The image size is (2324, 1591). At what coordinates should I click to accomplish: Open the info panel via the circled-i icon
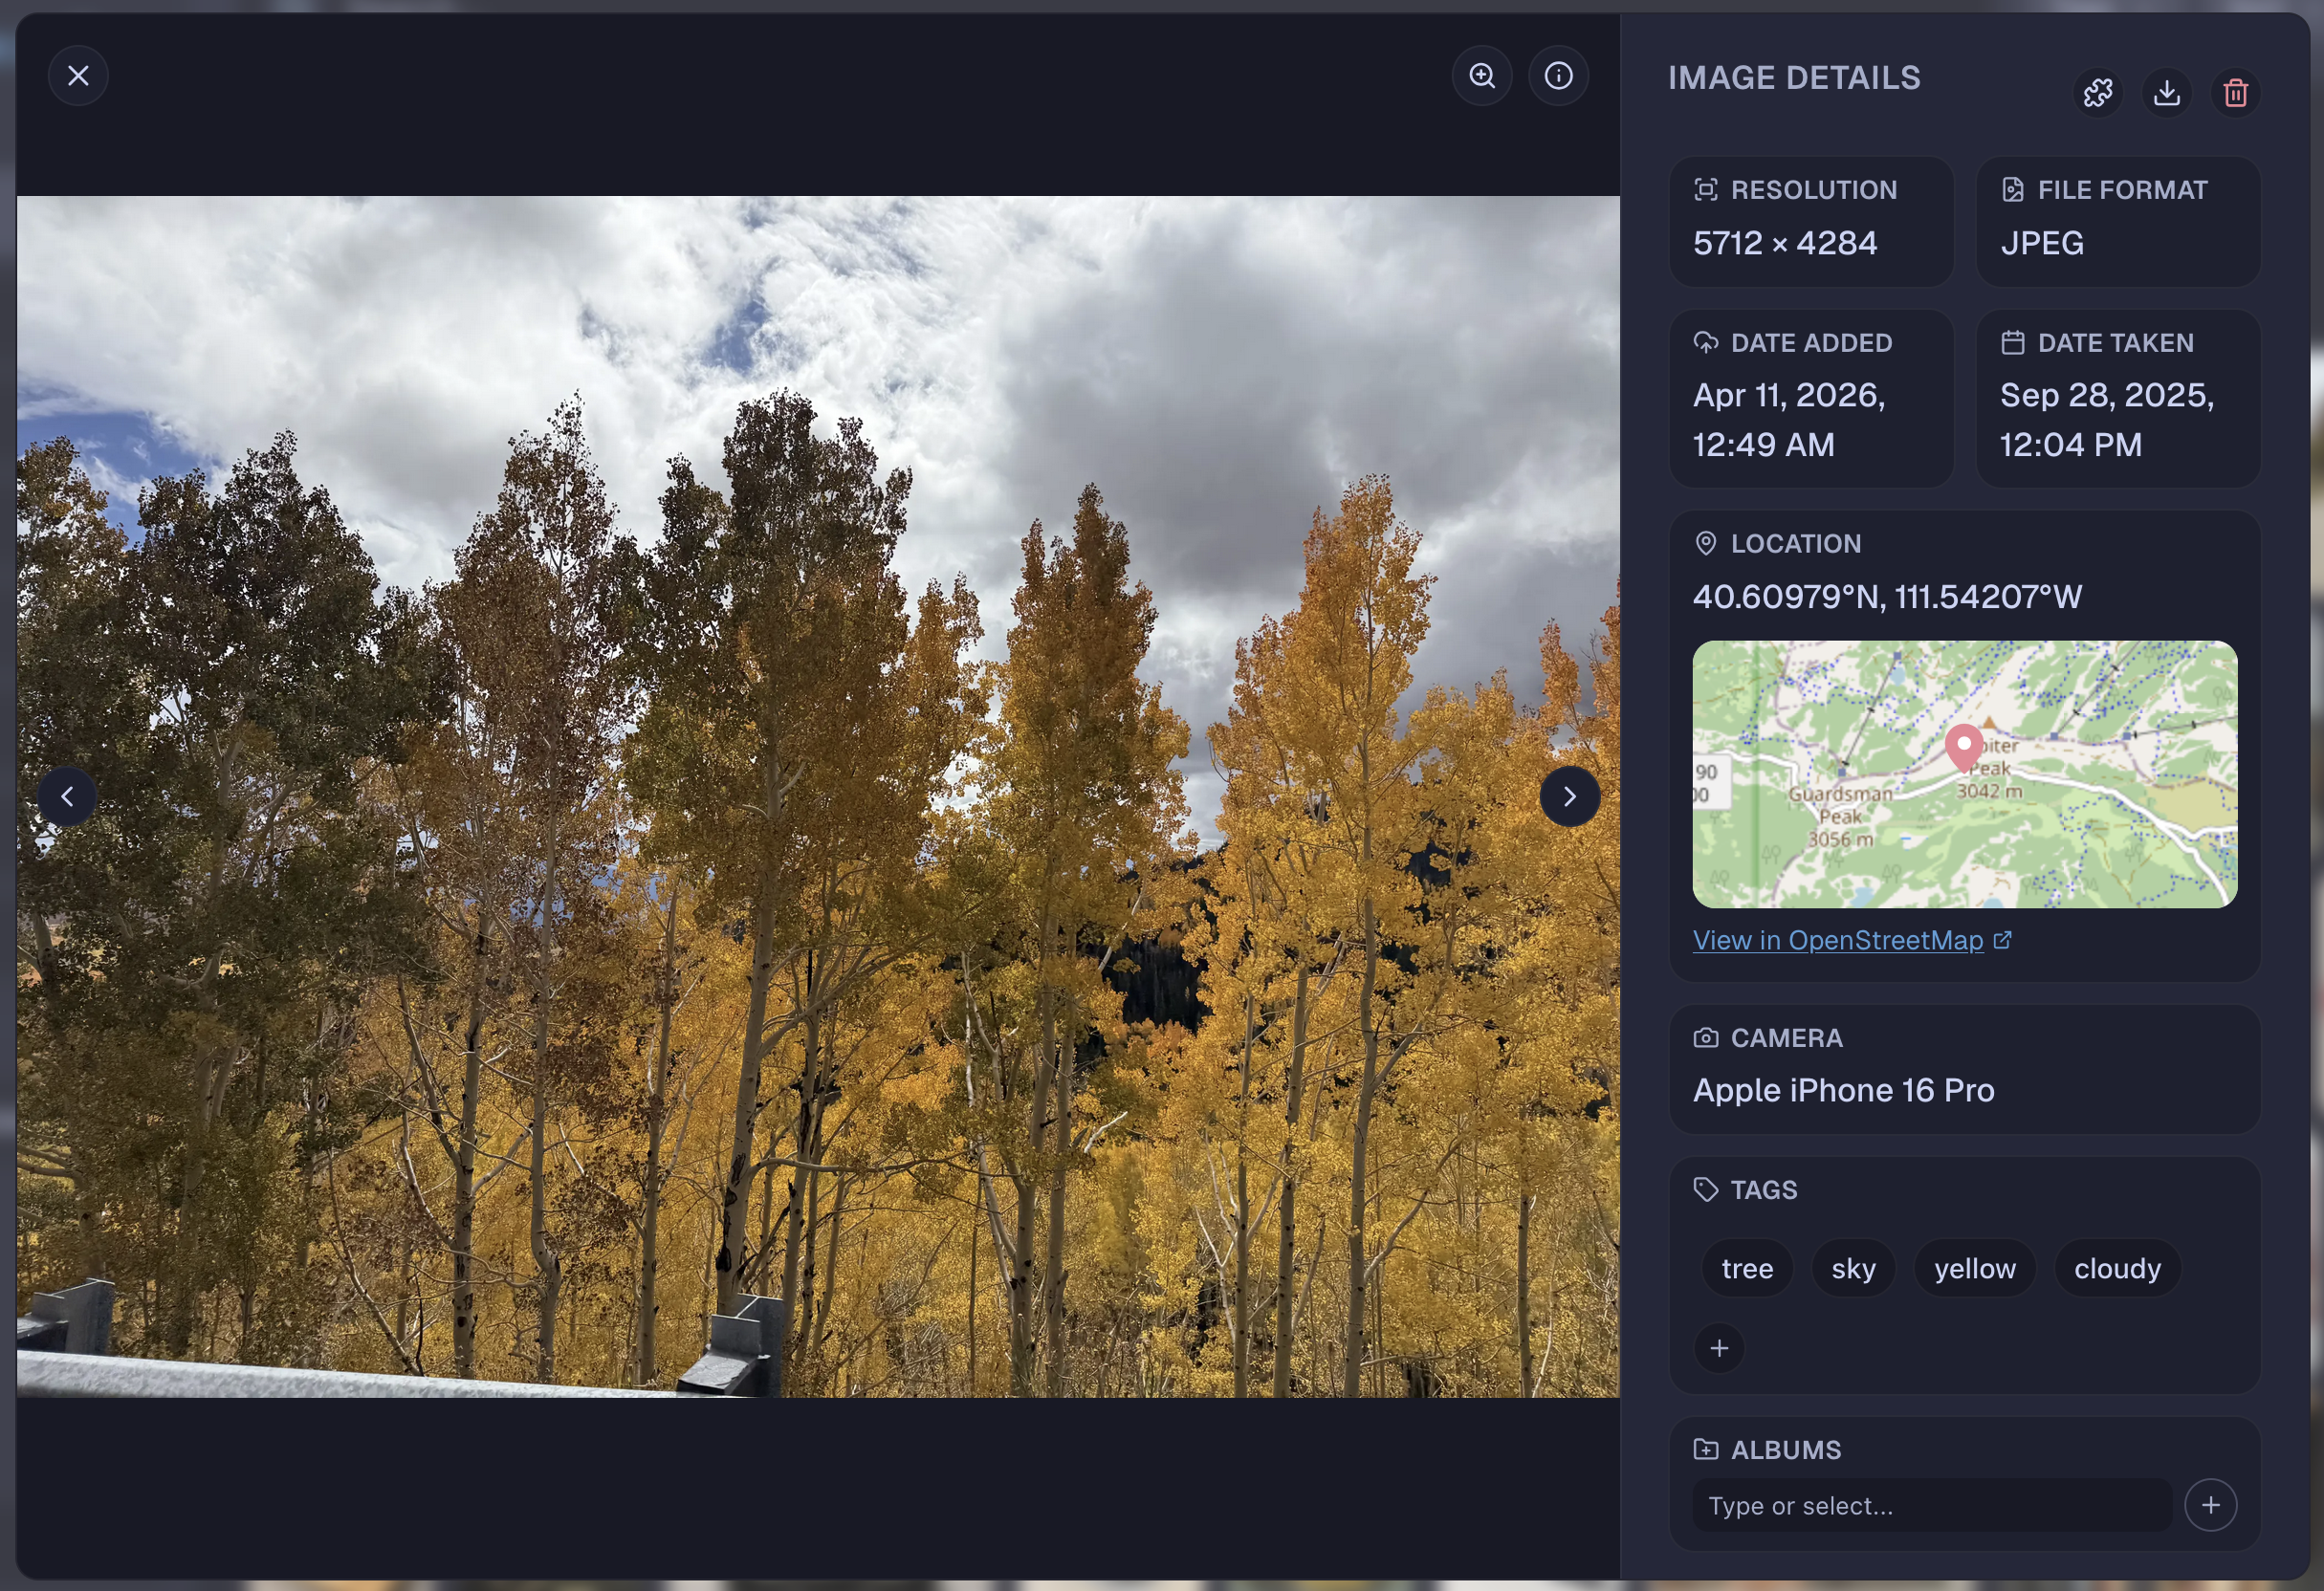pyautogui.click(x=1559, y=75)
